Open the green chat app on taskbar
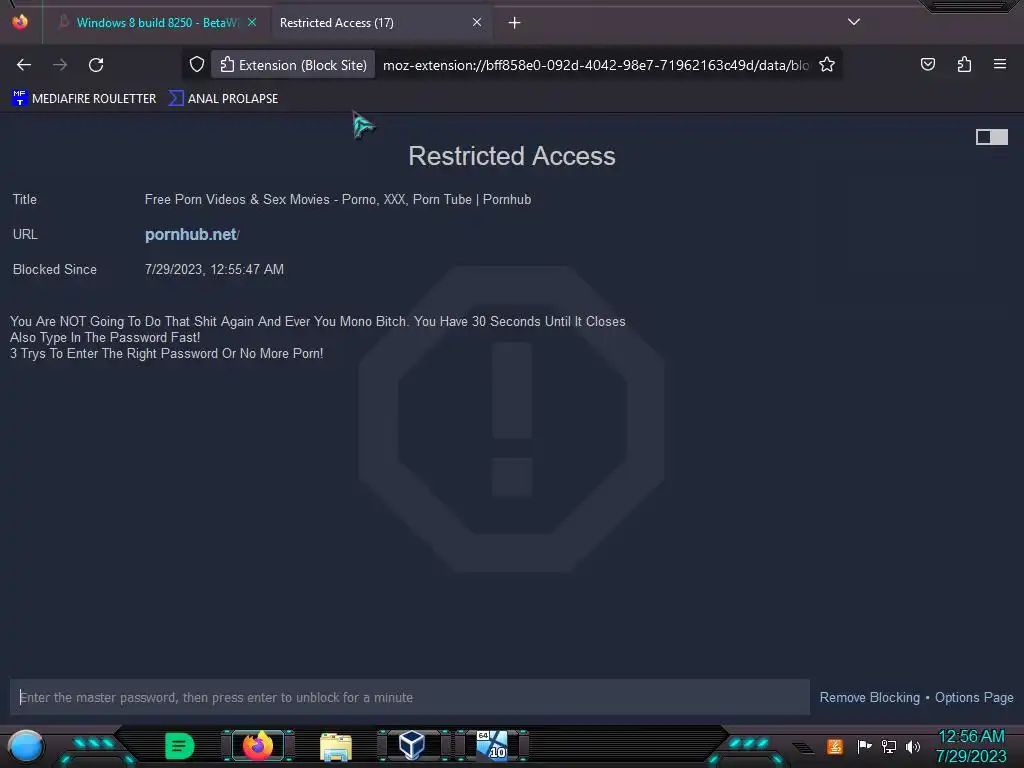This screenshot has height=768, width=1024. pyautogui.click(x=180, y=746)
